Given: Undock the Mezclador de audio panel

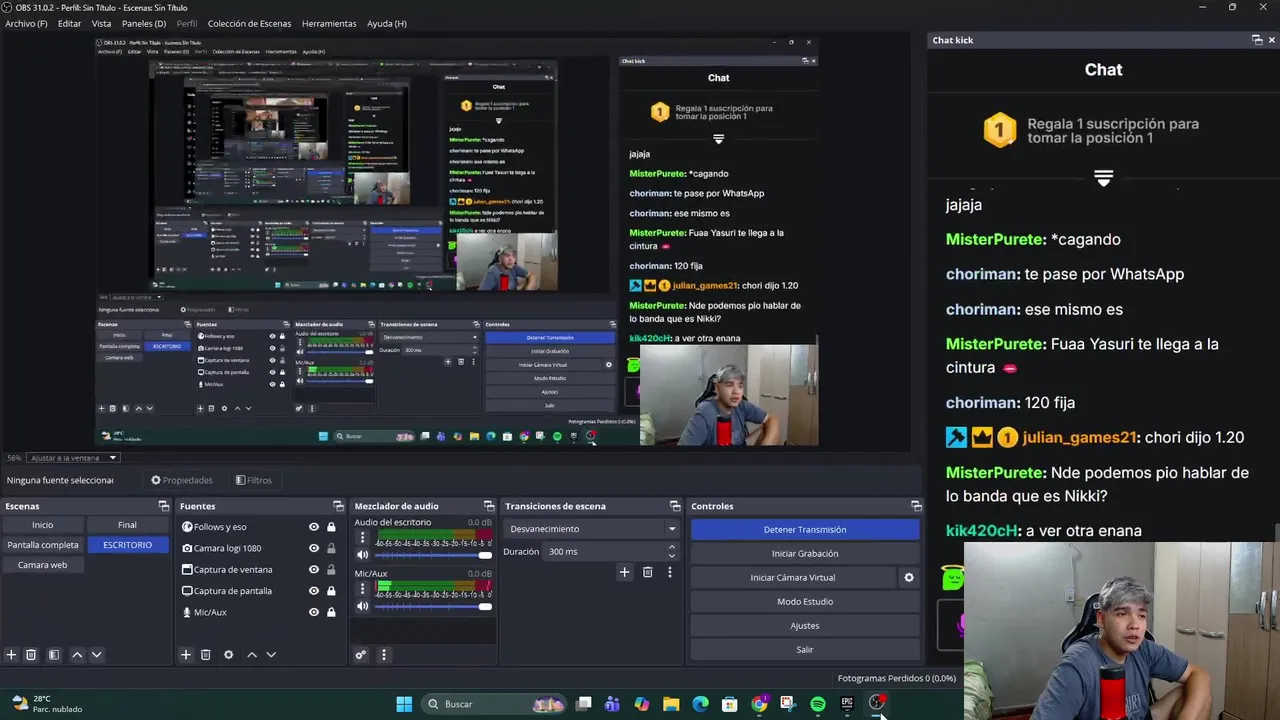Looking at the screenshot, I should point(489,506).
